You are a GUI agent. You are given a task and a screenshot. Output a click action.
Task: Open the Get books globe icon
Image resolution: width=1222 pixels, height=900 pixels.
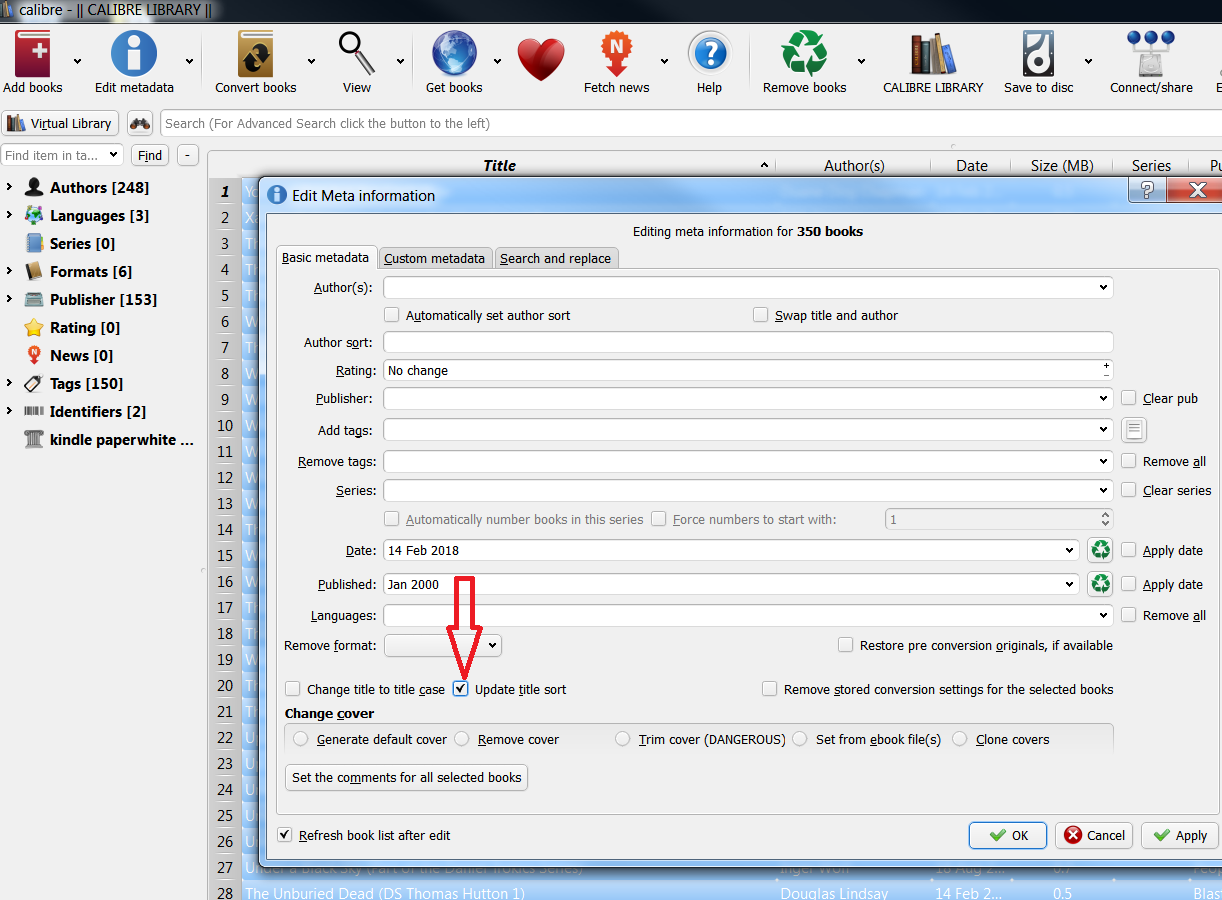tap(454, 53)
